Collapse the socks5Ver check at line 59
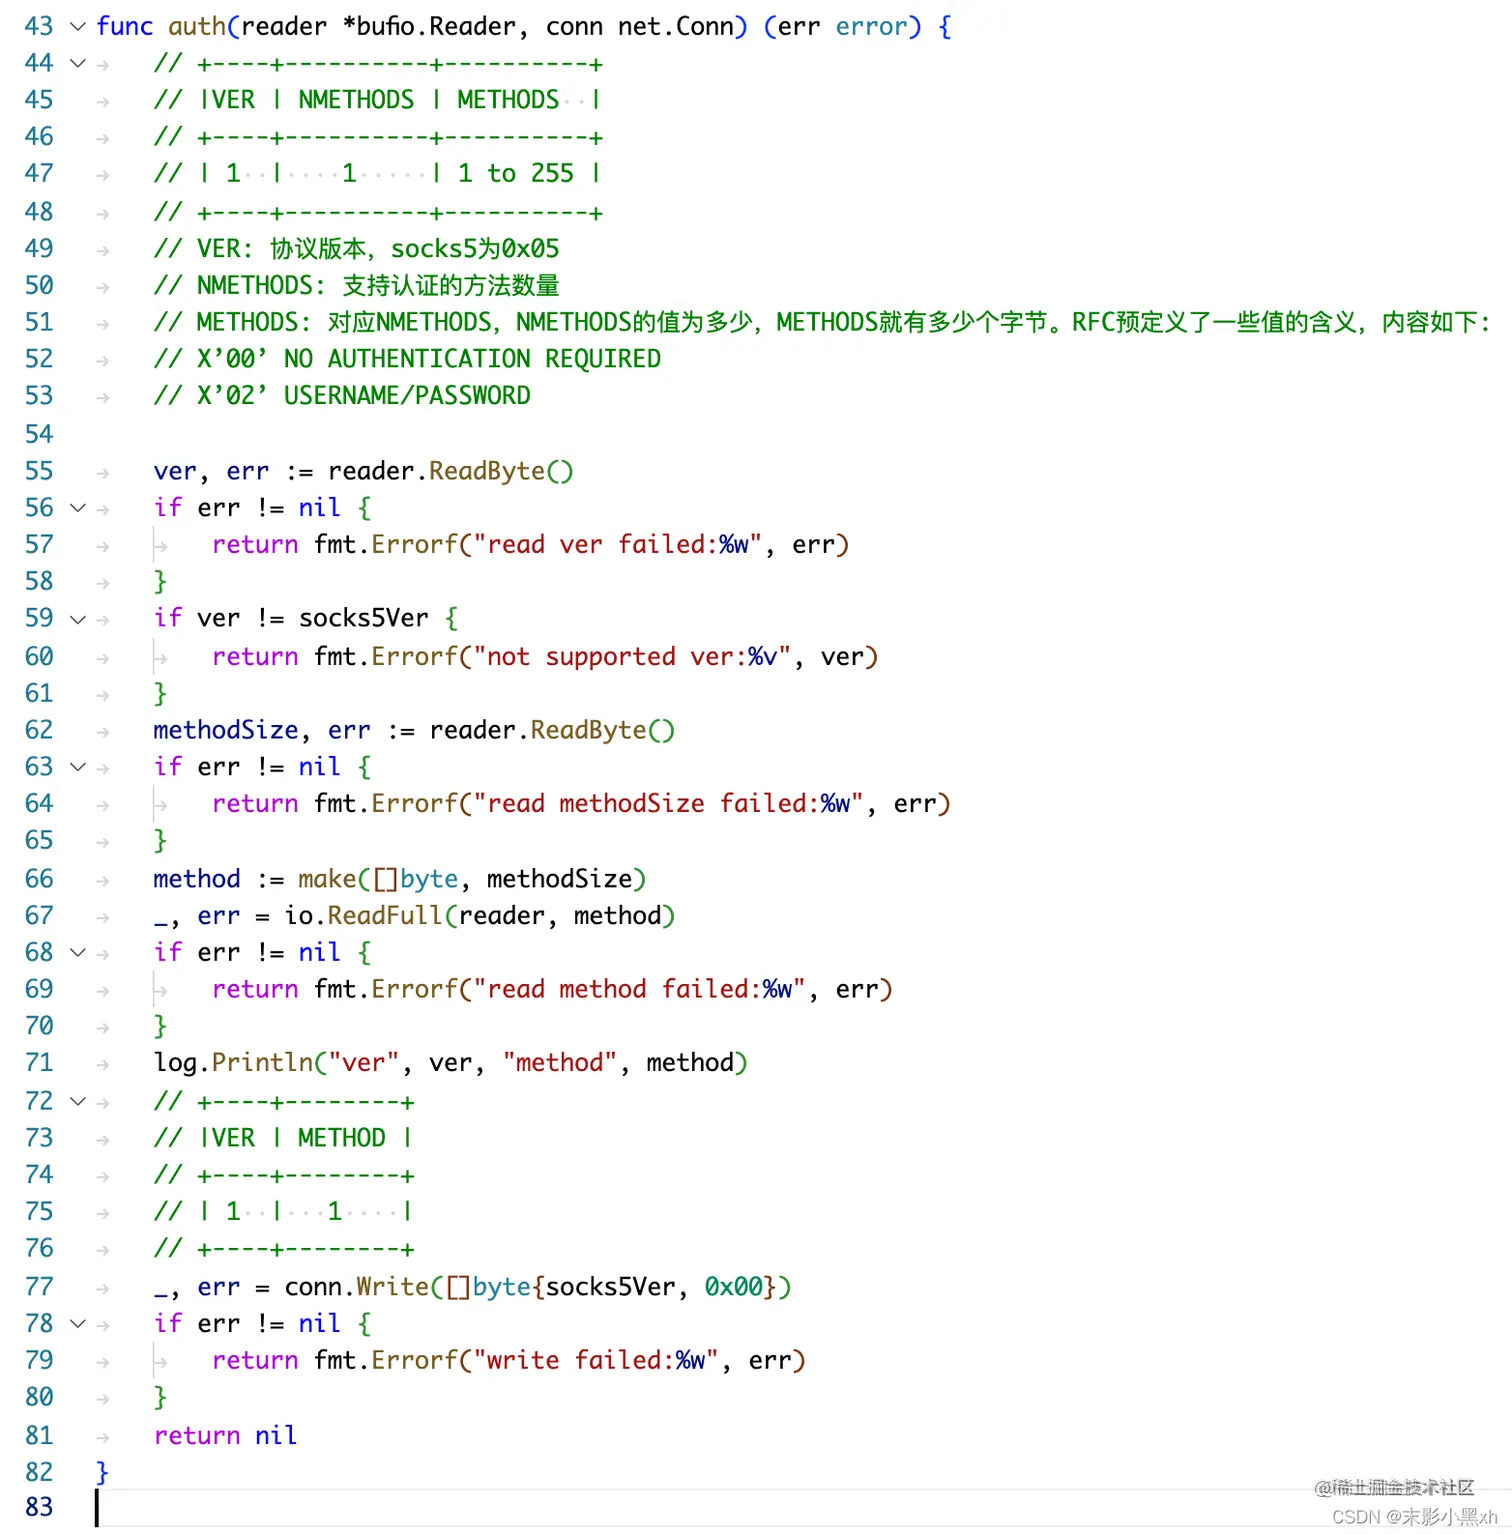 pos(77,618)
